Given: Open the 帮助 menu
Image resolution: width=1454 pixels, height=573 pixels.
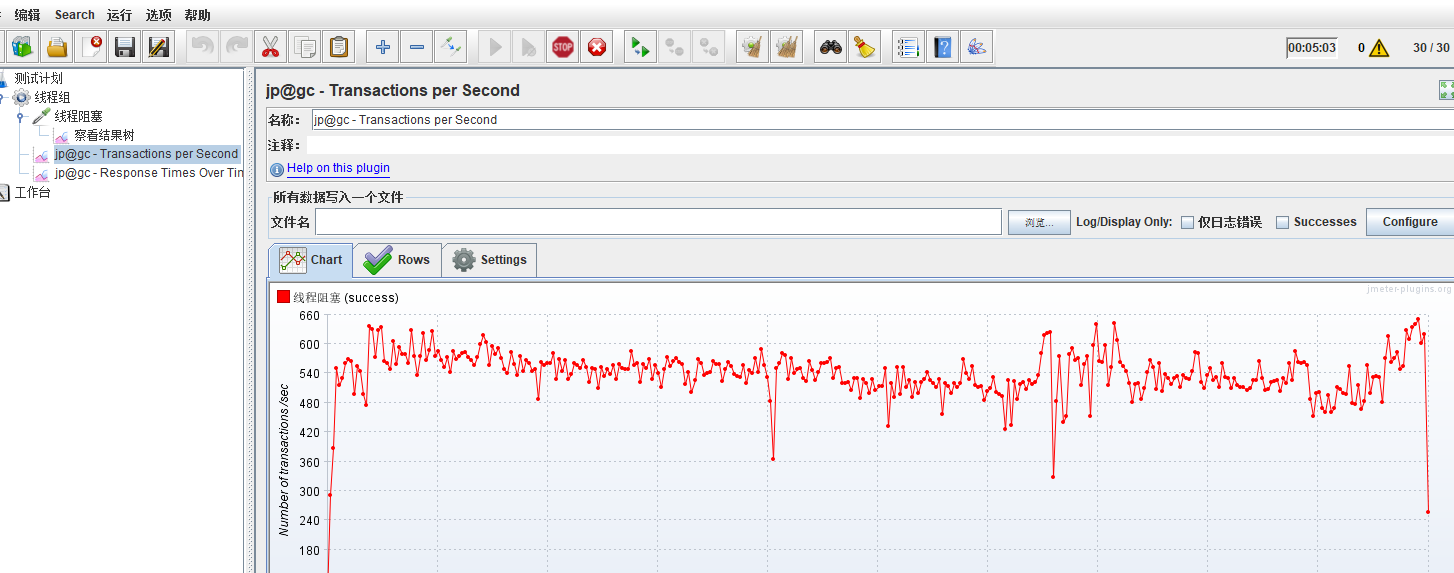Looking at the screenshot, I should [x=197, y=15].
